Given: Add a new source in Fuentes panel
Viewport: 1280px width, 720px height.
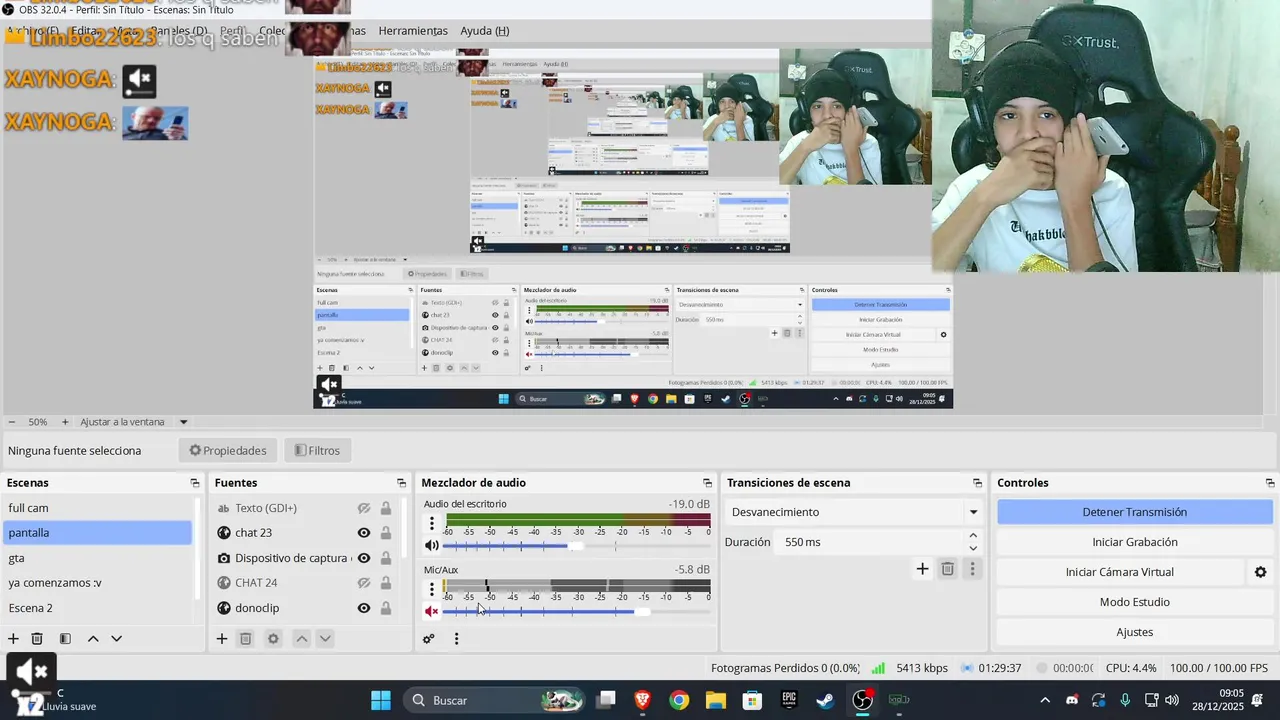Looking at the screenshot, I should click(x=222, y=638).
